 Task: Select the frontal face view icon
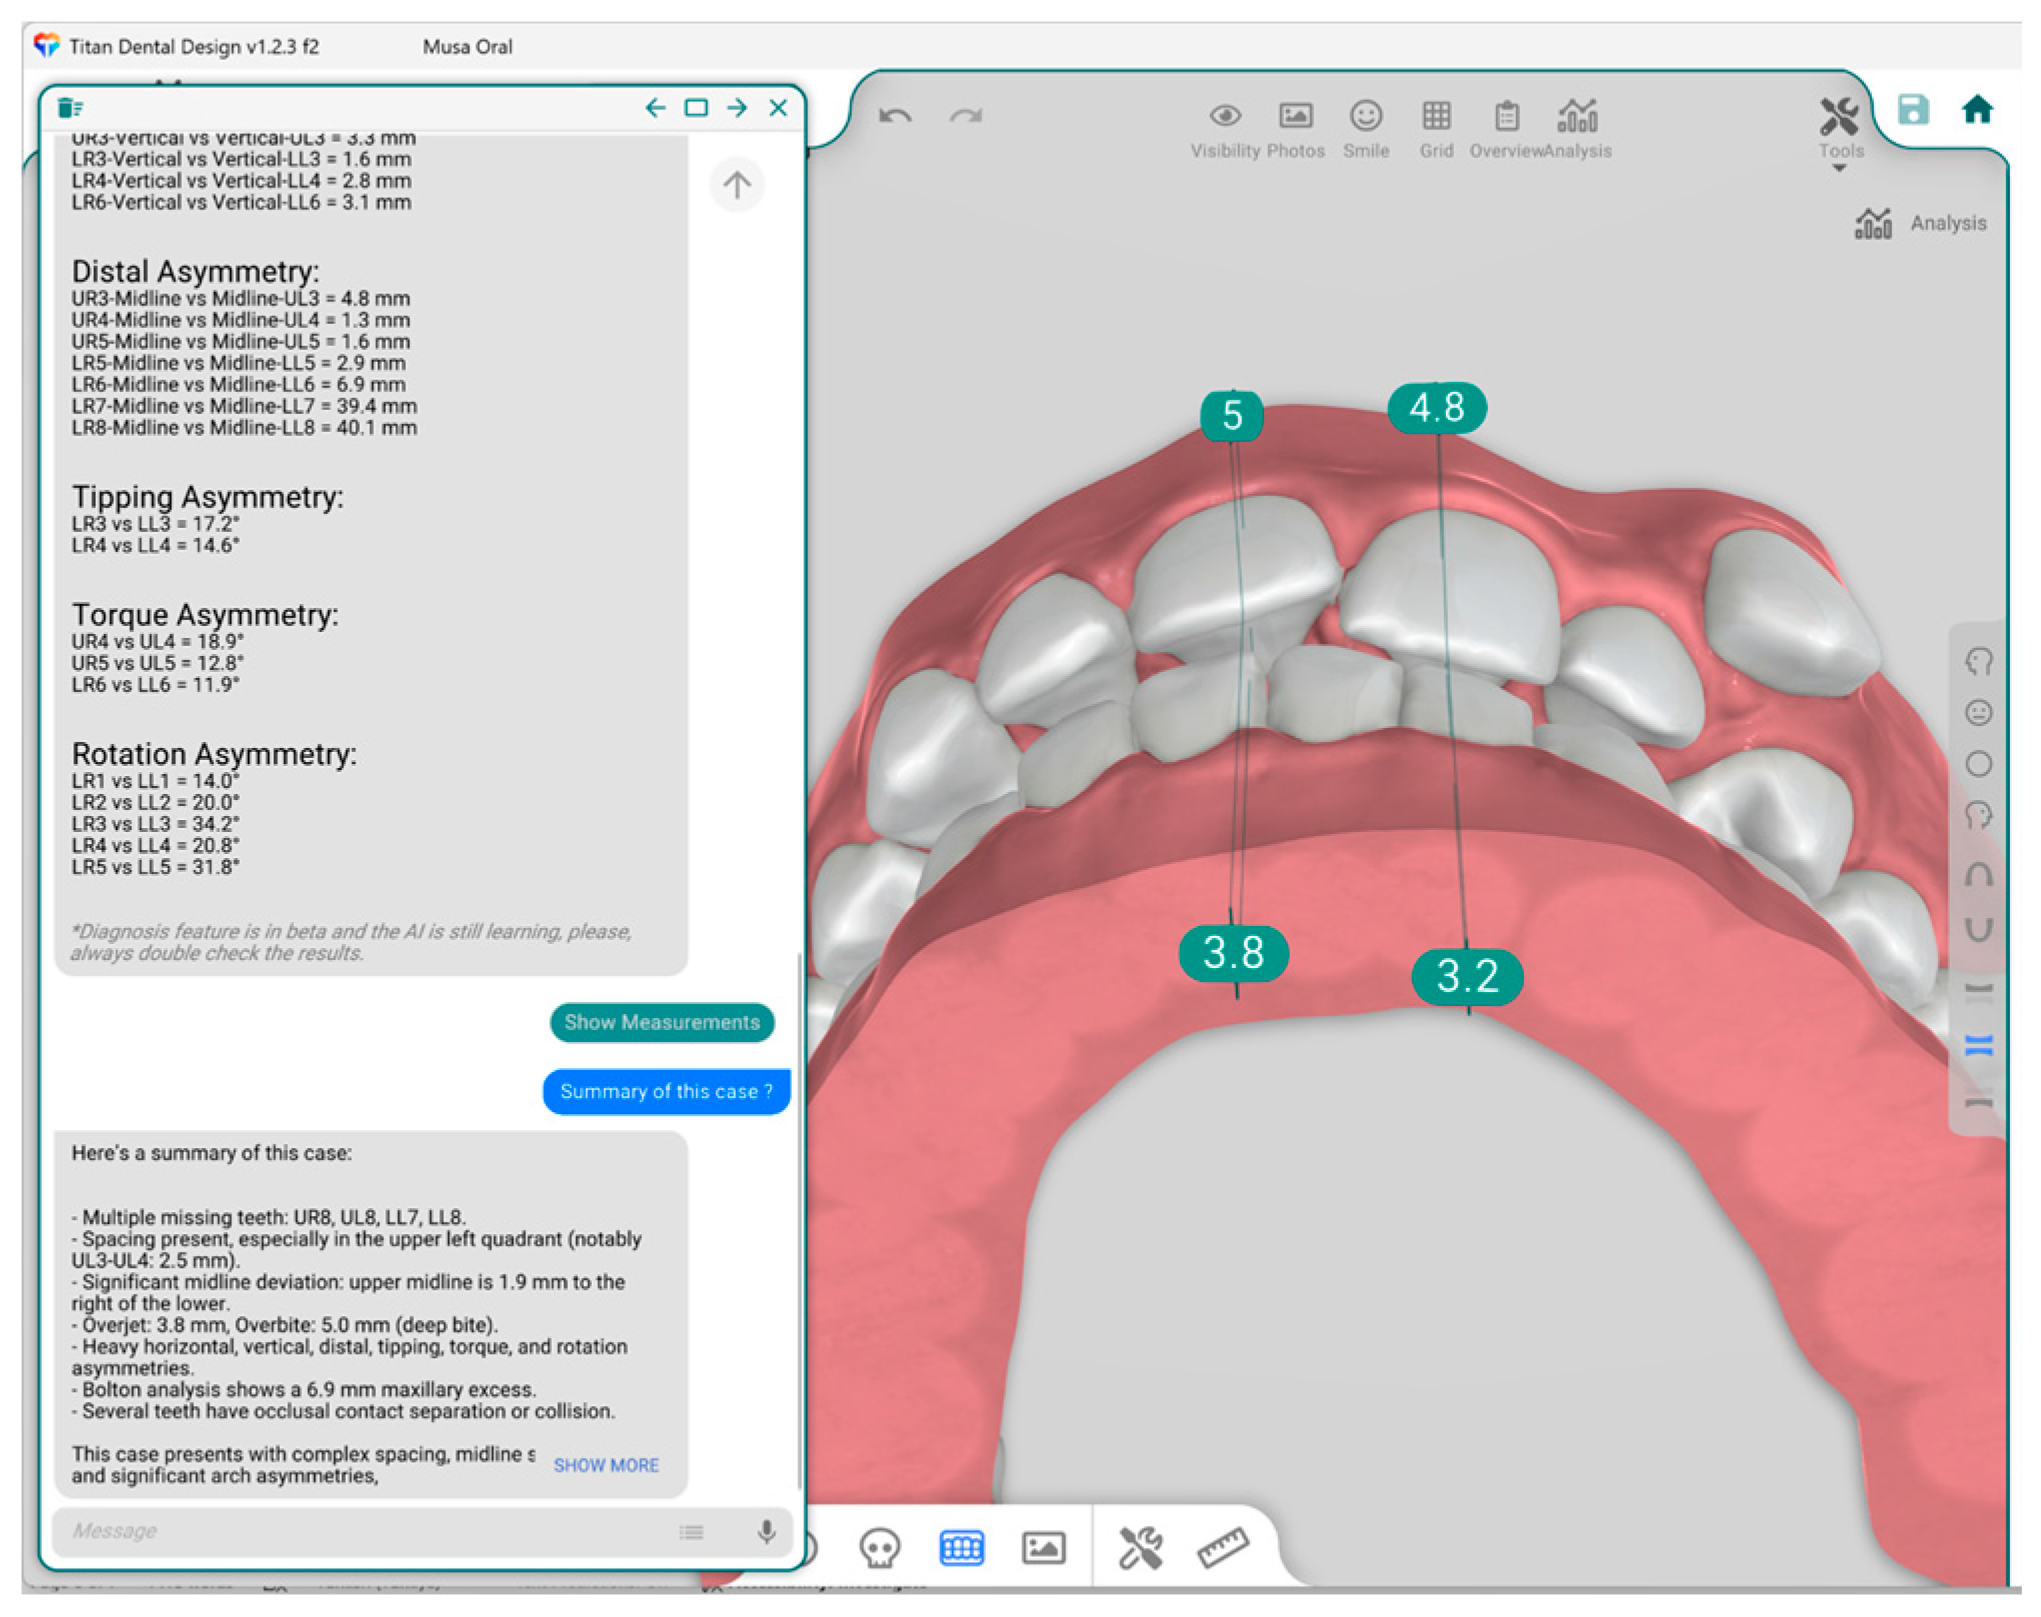(x=1977, y=713)
